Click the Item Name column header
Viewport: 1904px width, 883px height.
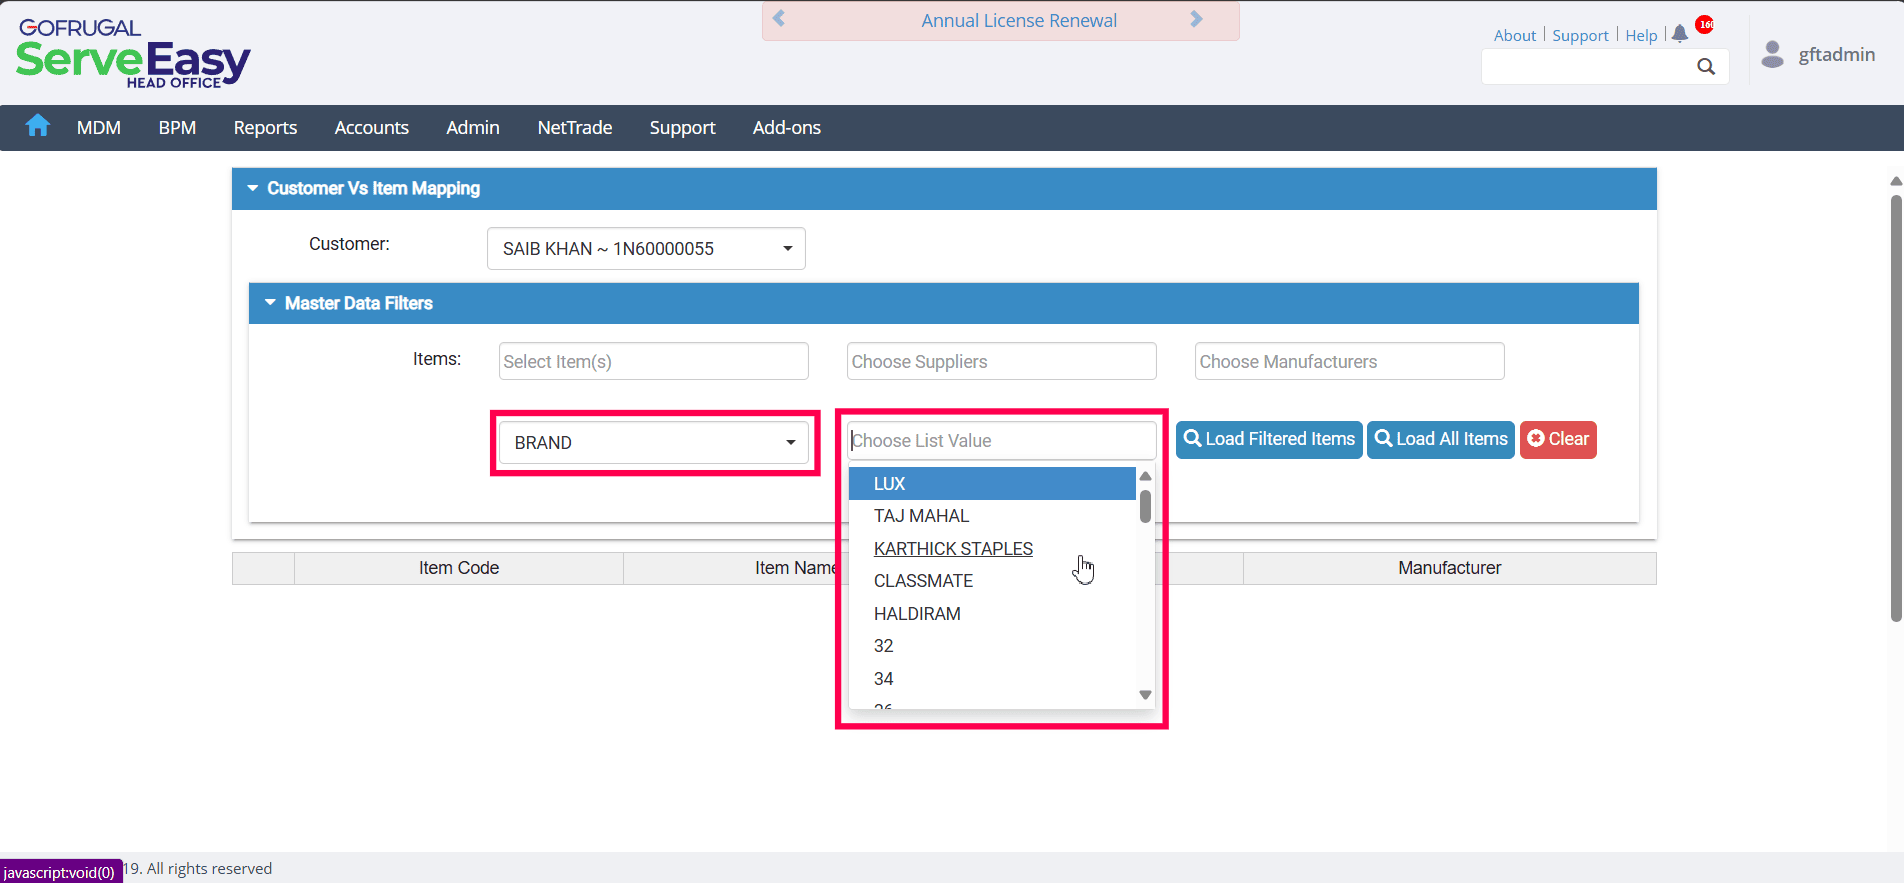tap(796, 568)
